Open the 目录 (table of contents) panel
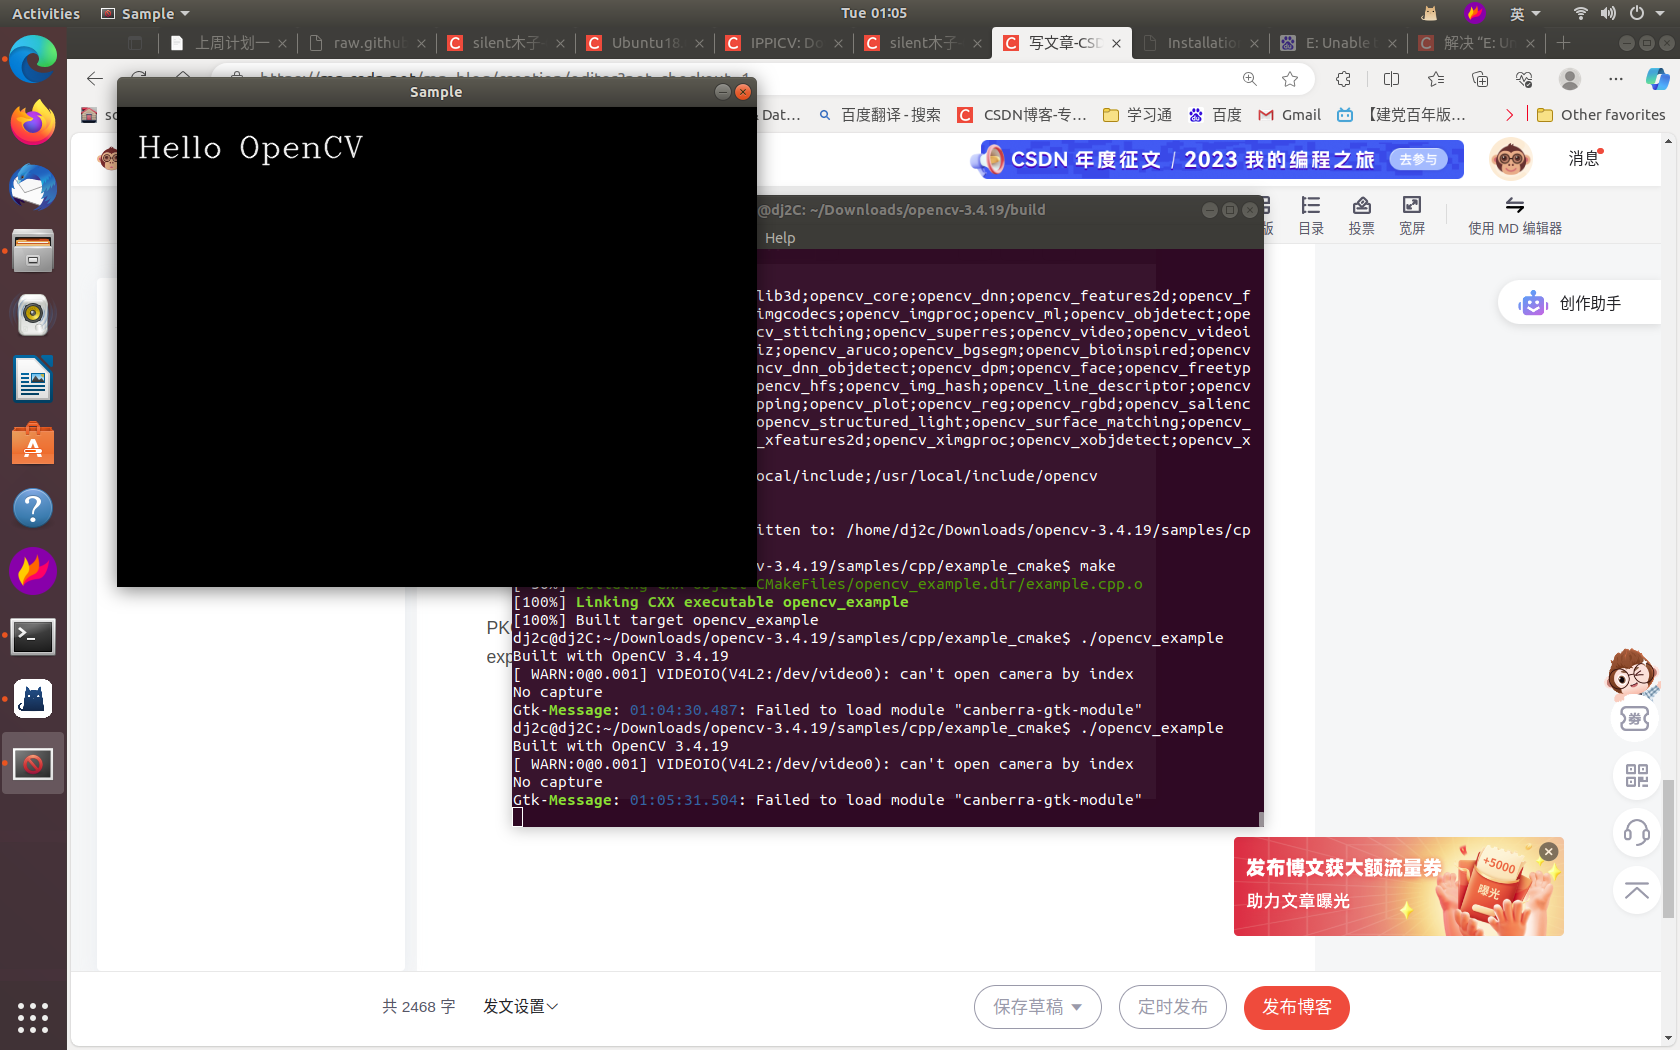The height and width of the screenshot is (1050, 1680). click(1311, 213)
